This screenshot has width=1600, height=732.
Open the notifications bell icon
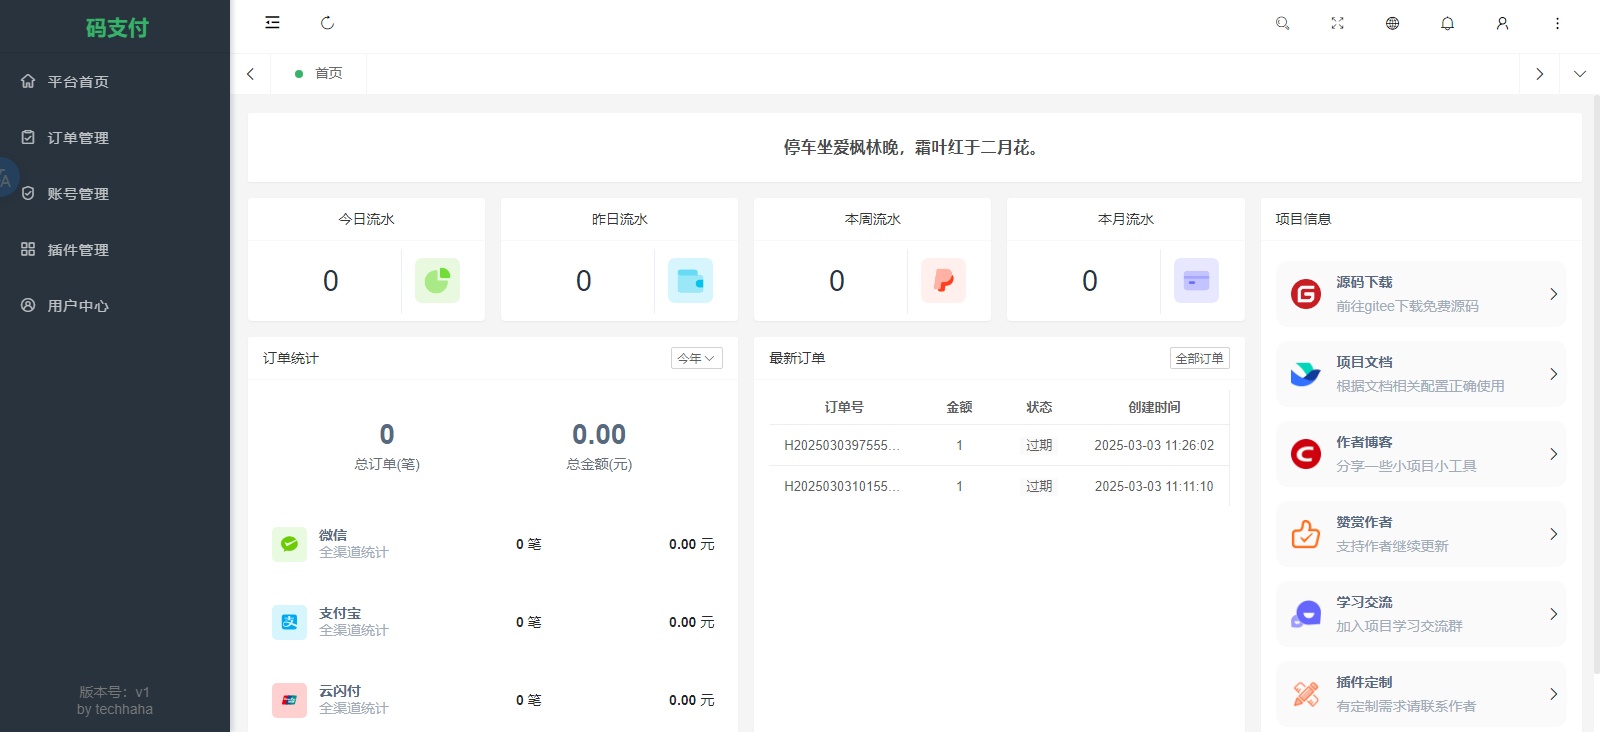1447,23
